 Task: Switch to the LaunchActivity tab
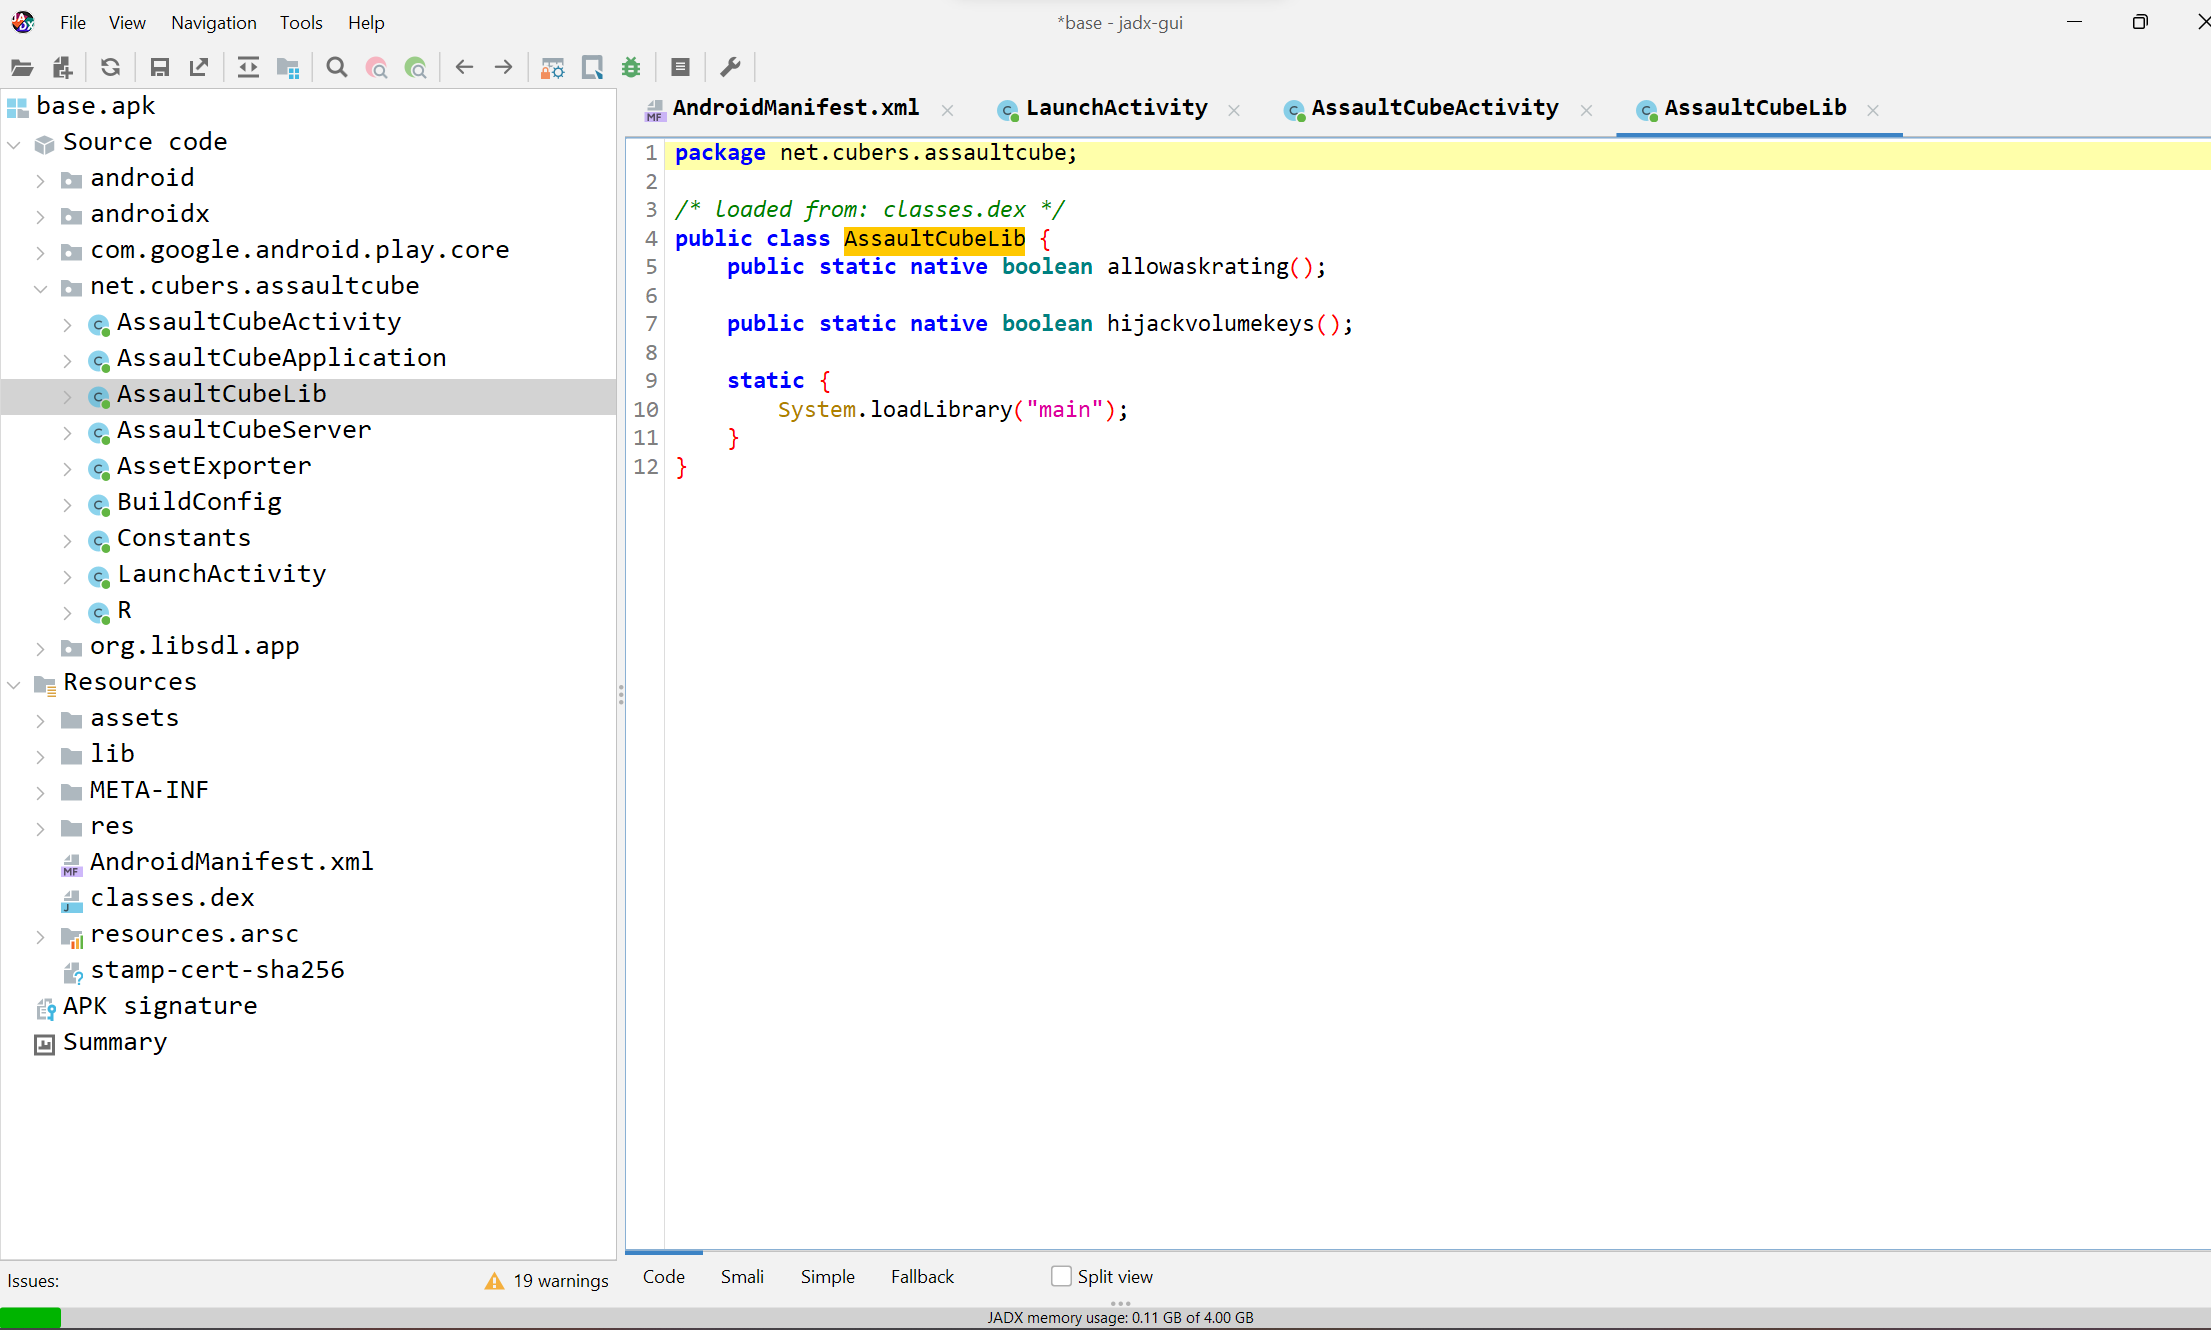click(x=1116, y=108)
